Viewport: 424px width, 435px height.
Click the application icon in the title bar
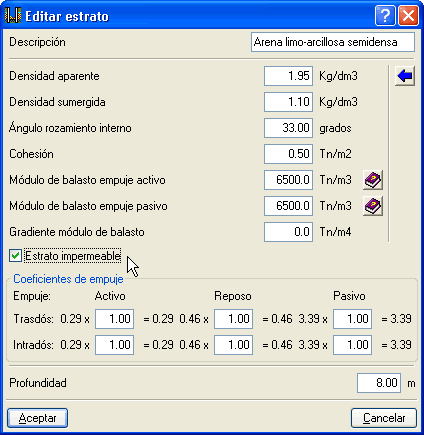pyautogui.click(x=13, y=16)
